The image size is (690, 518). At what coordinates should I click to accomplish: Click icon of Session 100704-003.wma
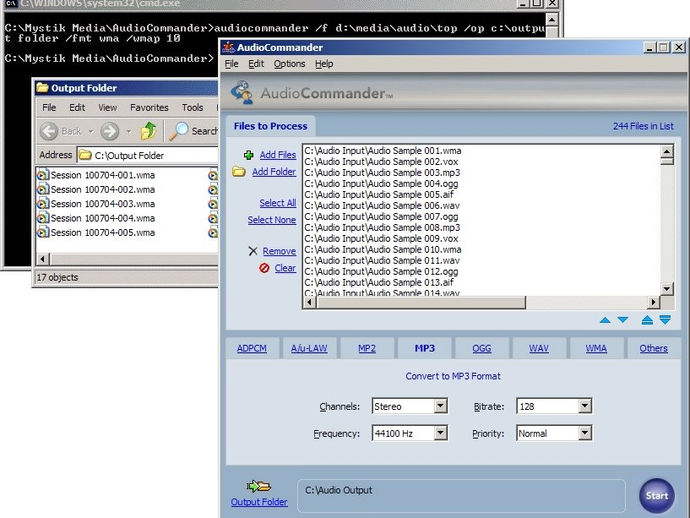(x=43, y=204)
